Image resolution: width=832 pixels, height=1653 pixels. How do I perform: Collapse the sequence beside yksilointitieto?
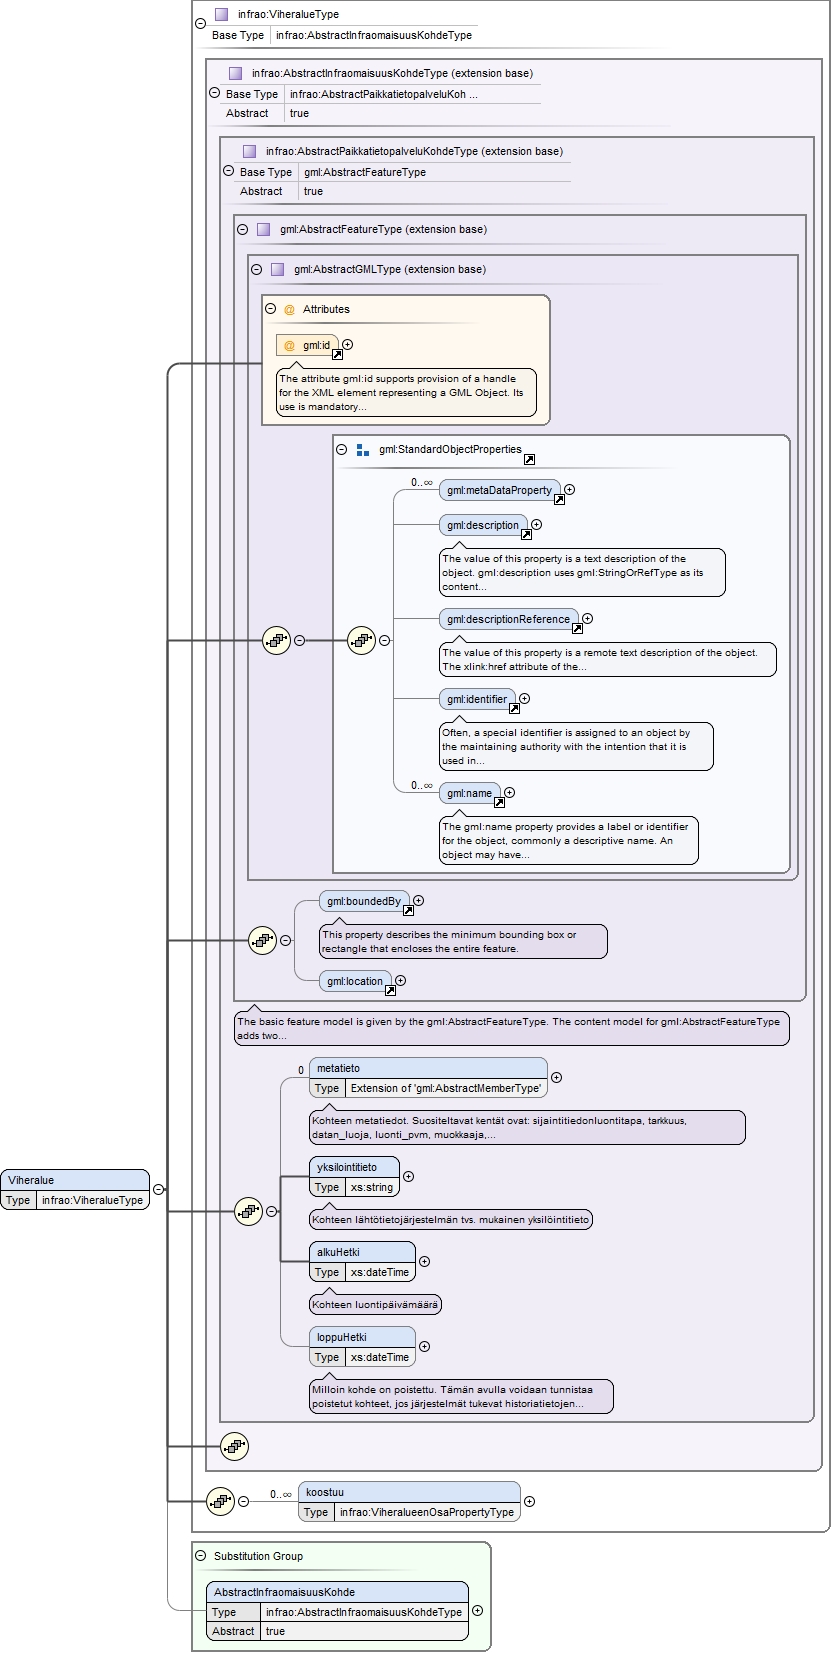[271, 1211]
